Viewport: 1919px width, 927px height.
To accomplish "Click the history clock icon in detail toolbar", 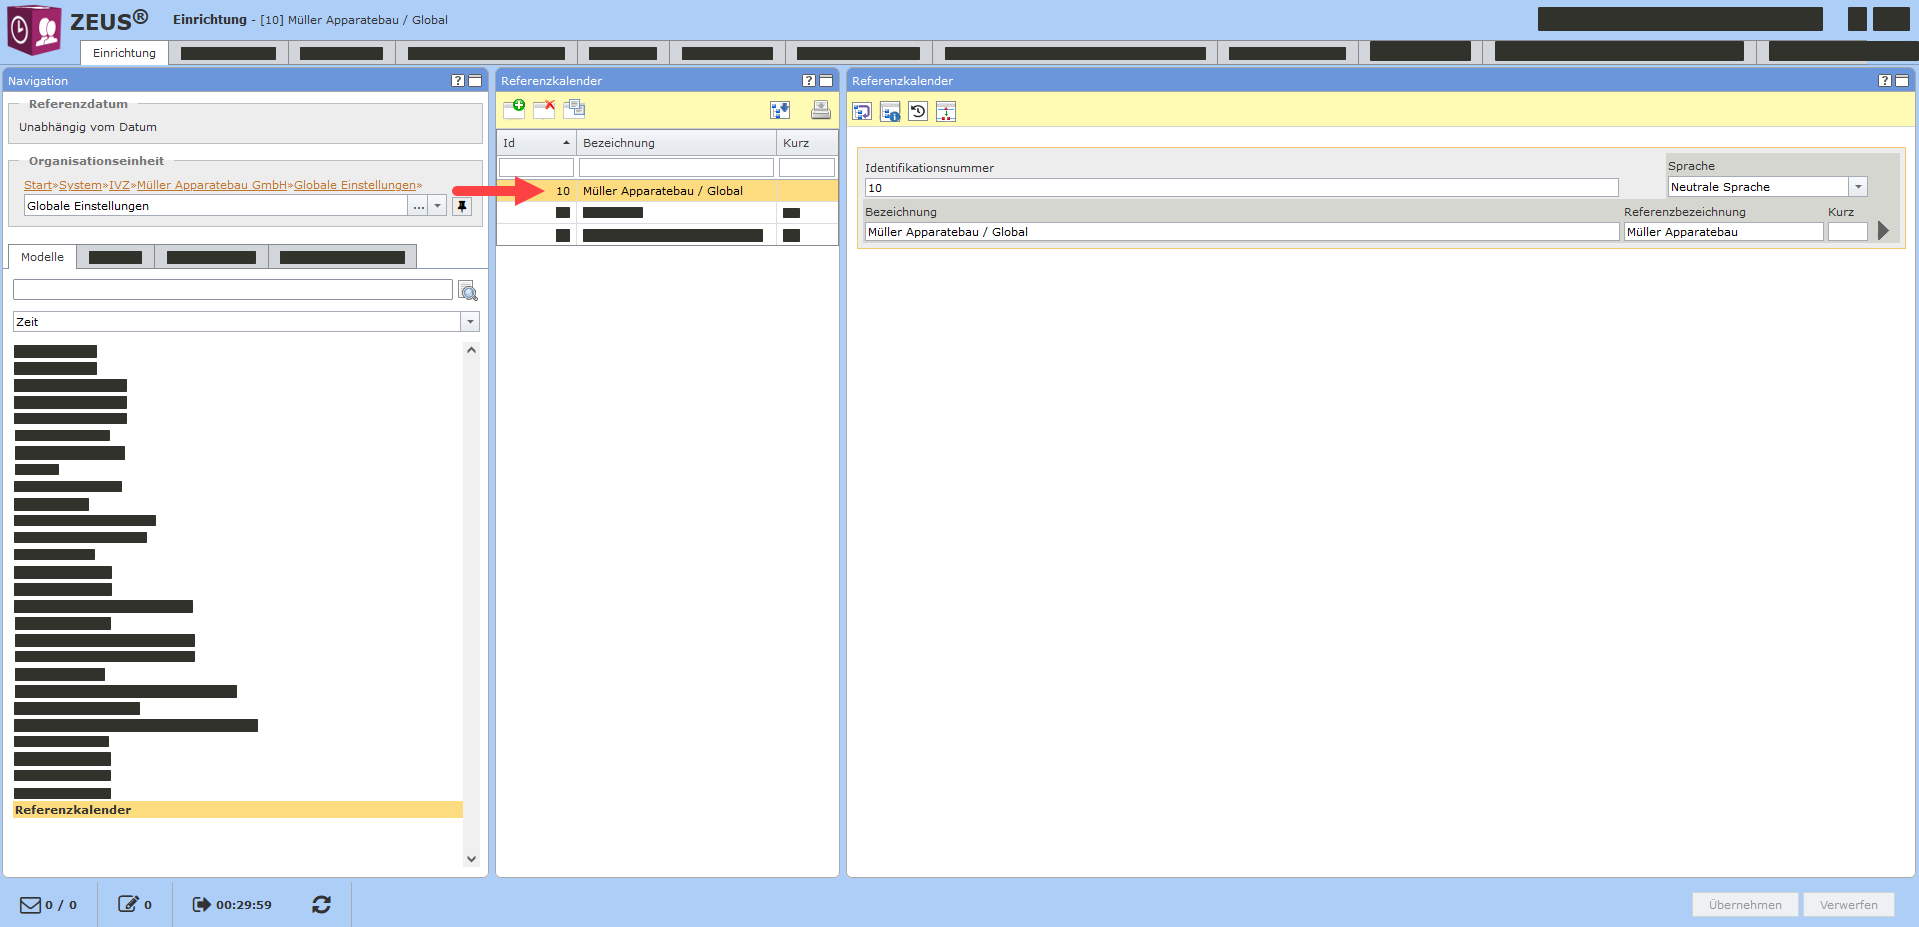I will click(918, 111).
